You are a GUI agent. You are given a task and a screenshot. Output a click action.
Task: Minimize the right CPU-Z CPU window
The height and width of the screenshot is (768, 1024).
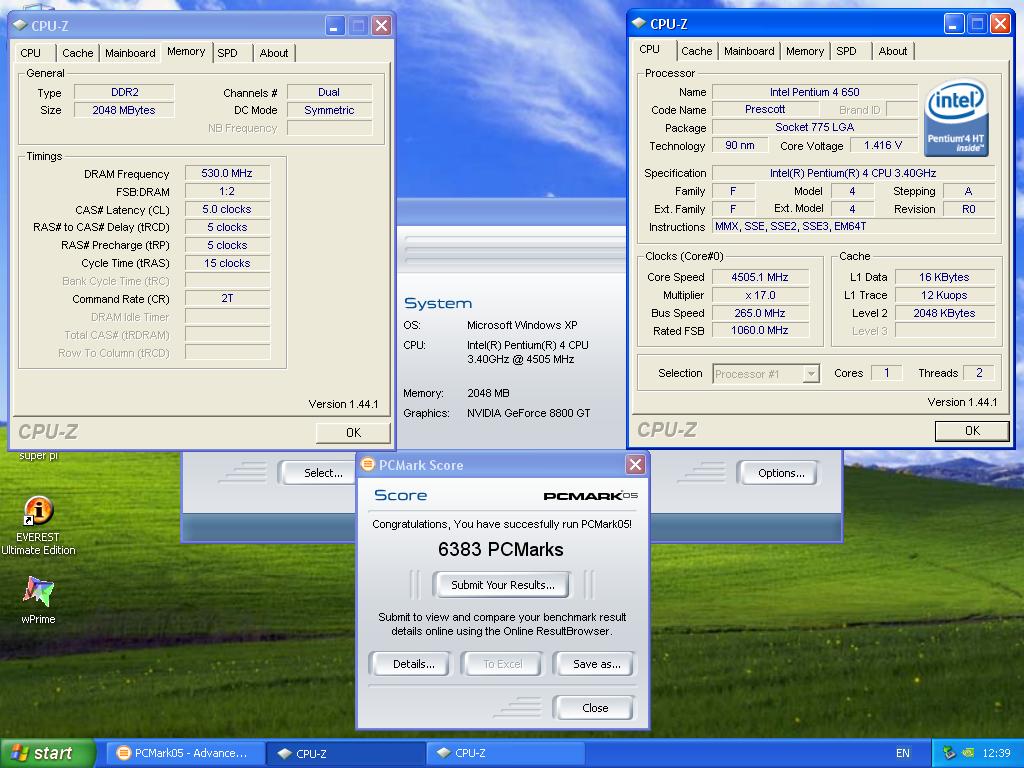[953, 24]
